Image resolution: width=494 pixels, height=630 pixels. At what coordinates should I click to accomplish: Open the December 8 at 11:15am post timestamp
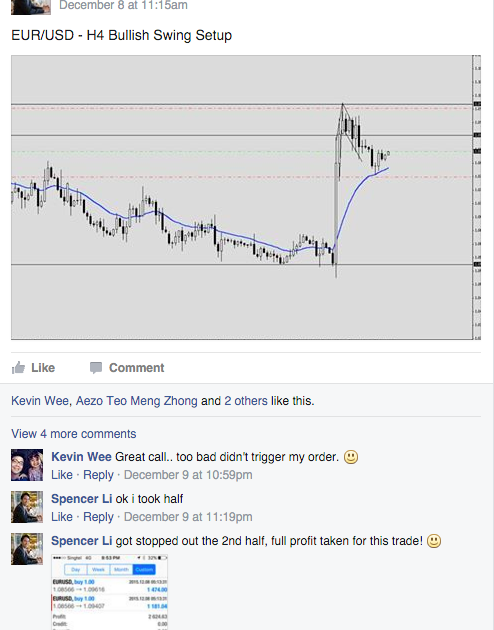pyautogui.click(x=123, y=6)
